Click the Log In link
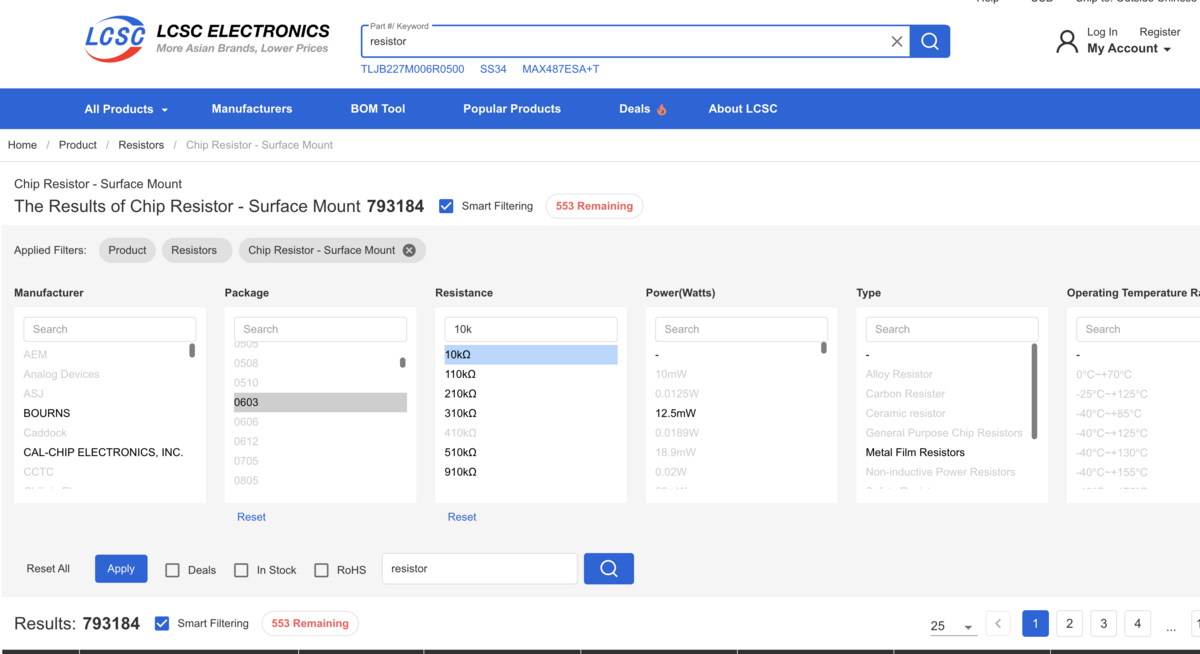 pos(1102,32)
